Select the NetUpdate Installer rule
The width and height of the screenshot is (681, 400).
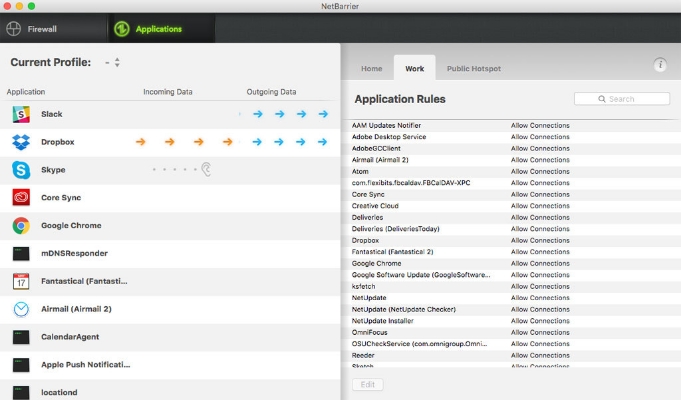point(383,321)
